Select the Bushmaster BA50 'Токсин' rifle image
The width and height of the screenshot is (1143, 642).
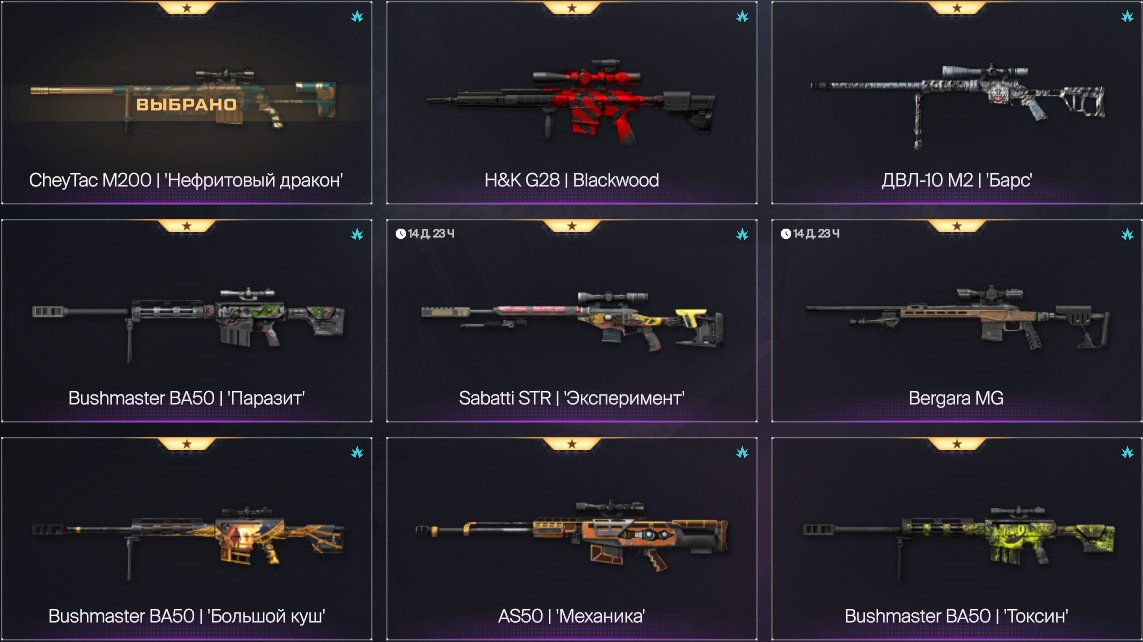(959, 541)
